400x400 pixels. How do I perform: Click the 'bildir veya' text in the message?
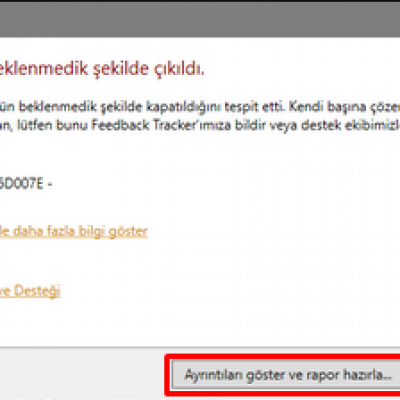click(266, 125)
